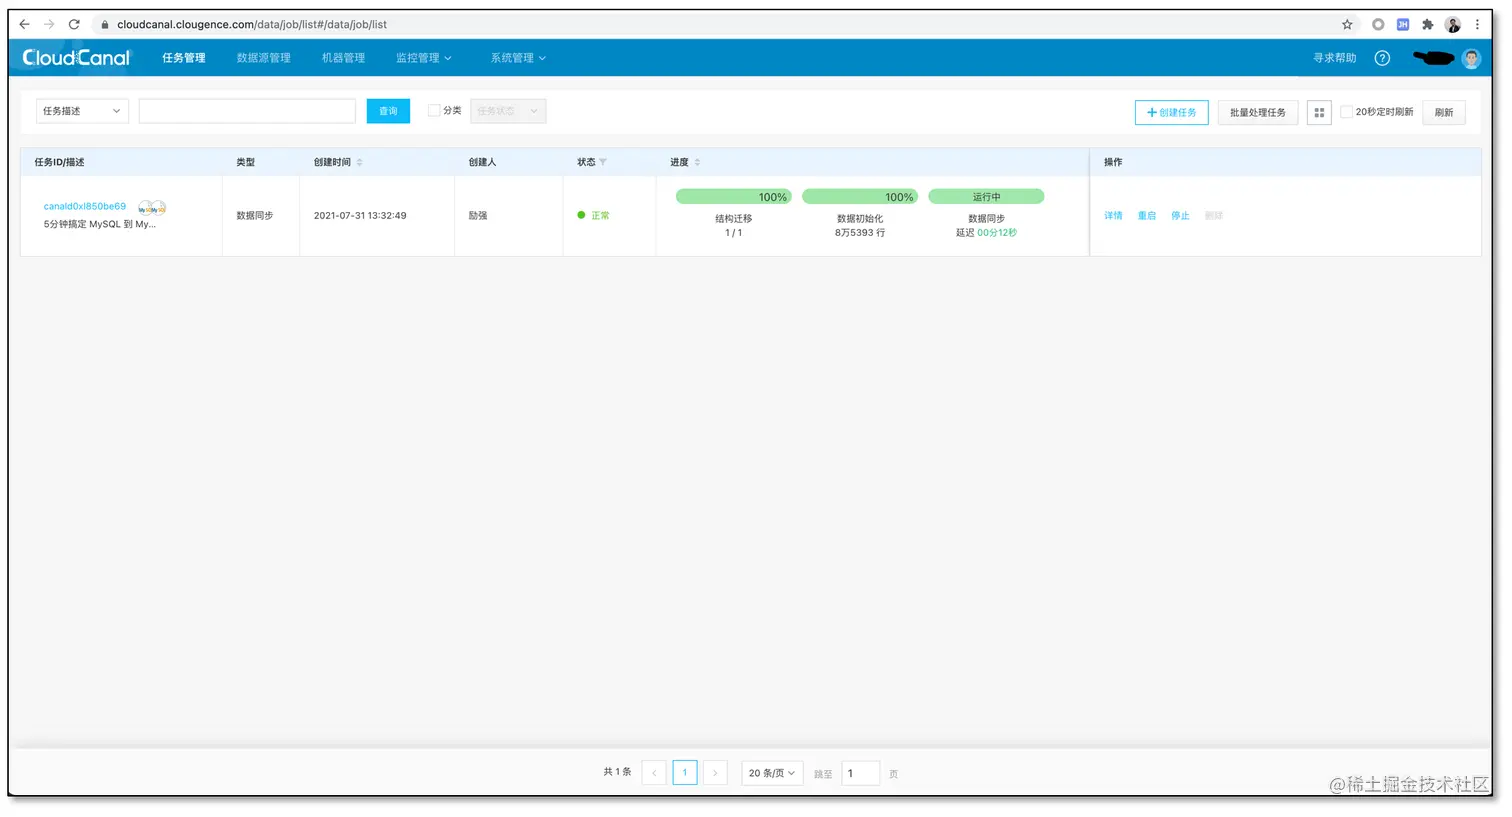Click the 刷新 button
1512x817 pixels.
pyautogui.click(x=1444, y=112)
